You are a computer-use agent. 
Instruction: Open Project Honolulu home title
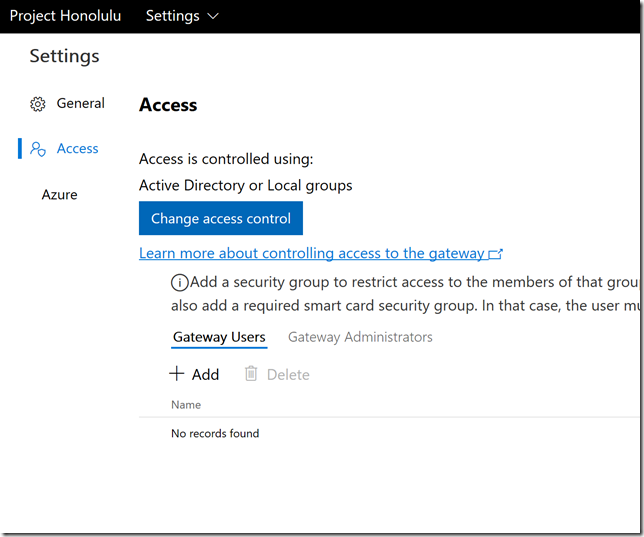65,16
